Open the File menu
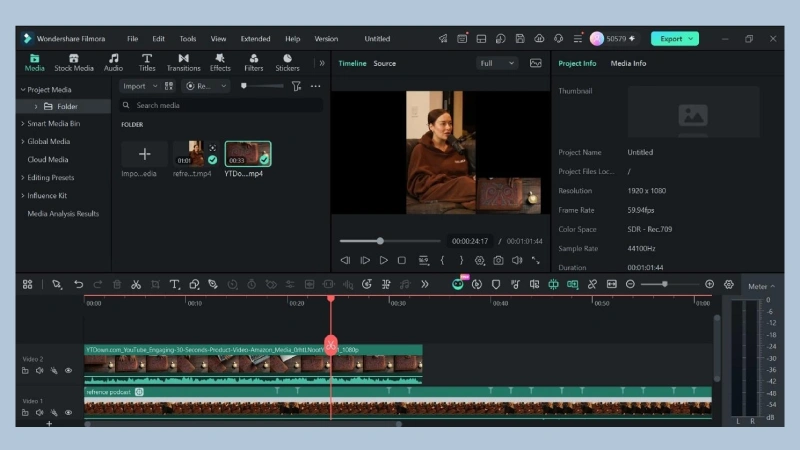 [133, 39]
